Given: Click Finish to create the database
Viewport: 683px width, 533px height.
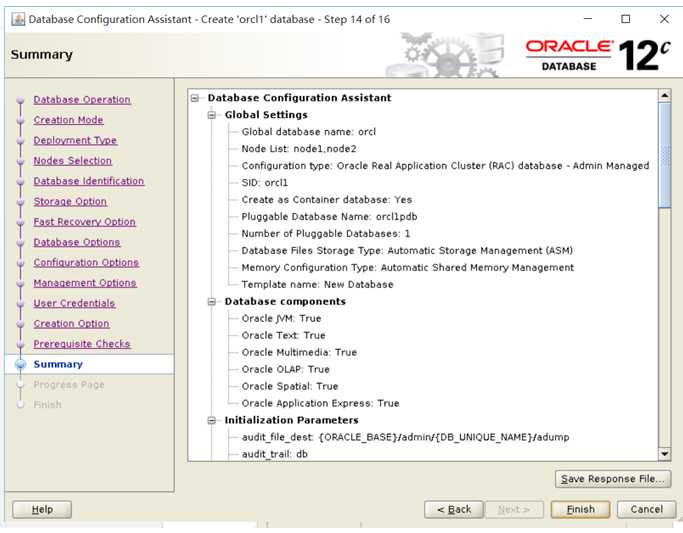Looking at the screenshot, I should [x=580, y=509].
